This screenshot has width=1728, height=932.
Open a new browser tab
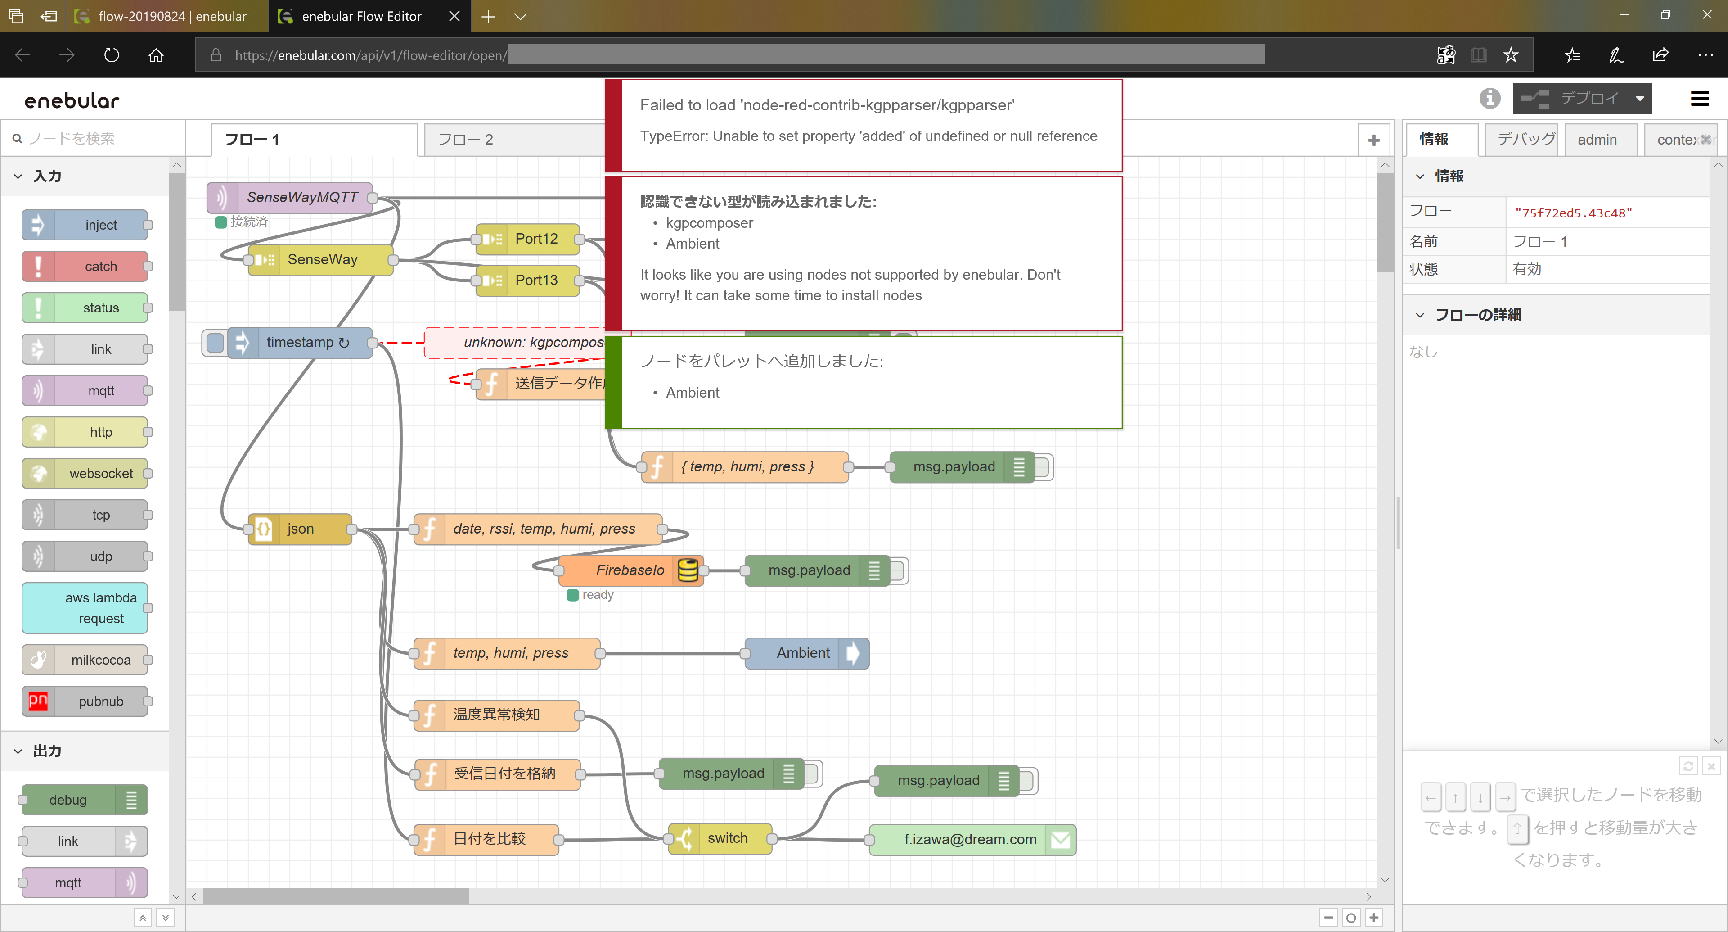(x=488, y=16)
